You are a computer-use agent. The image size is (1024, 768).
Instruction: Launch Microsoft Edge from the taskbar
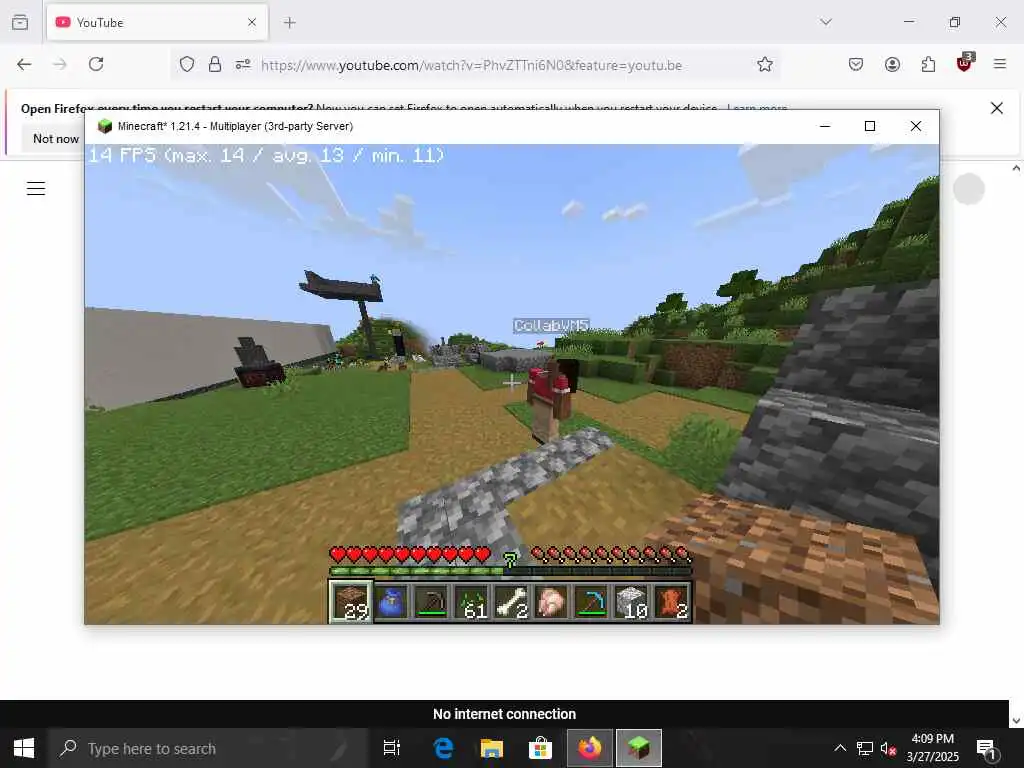pos(443,748)
